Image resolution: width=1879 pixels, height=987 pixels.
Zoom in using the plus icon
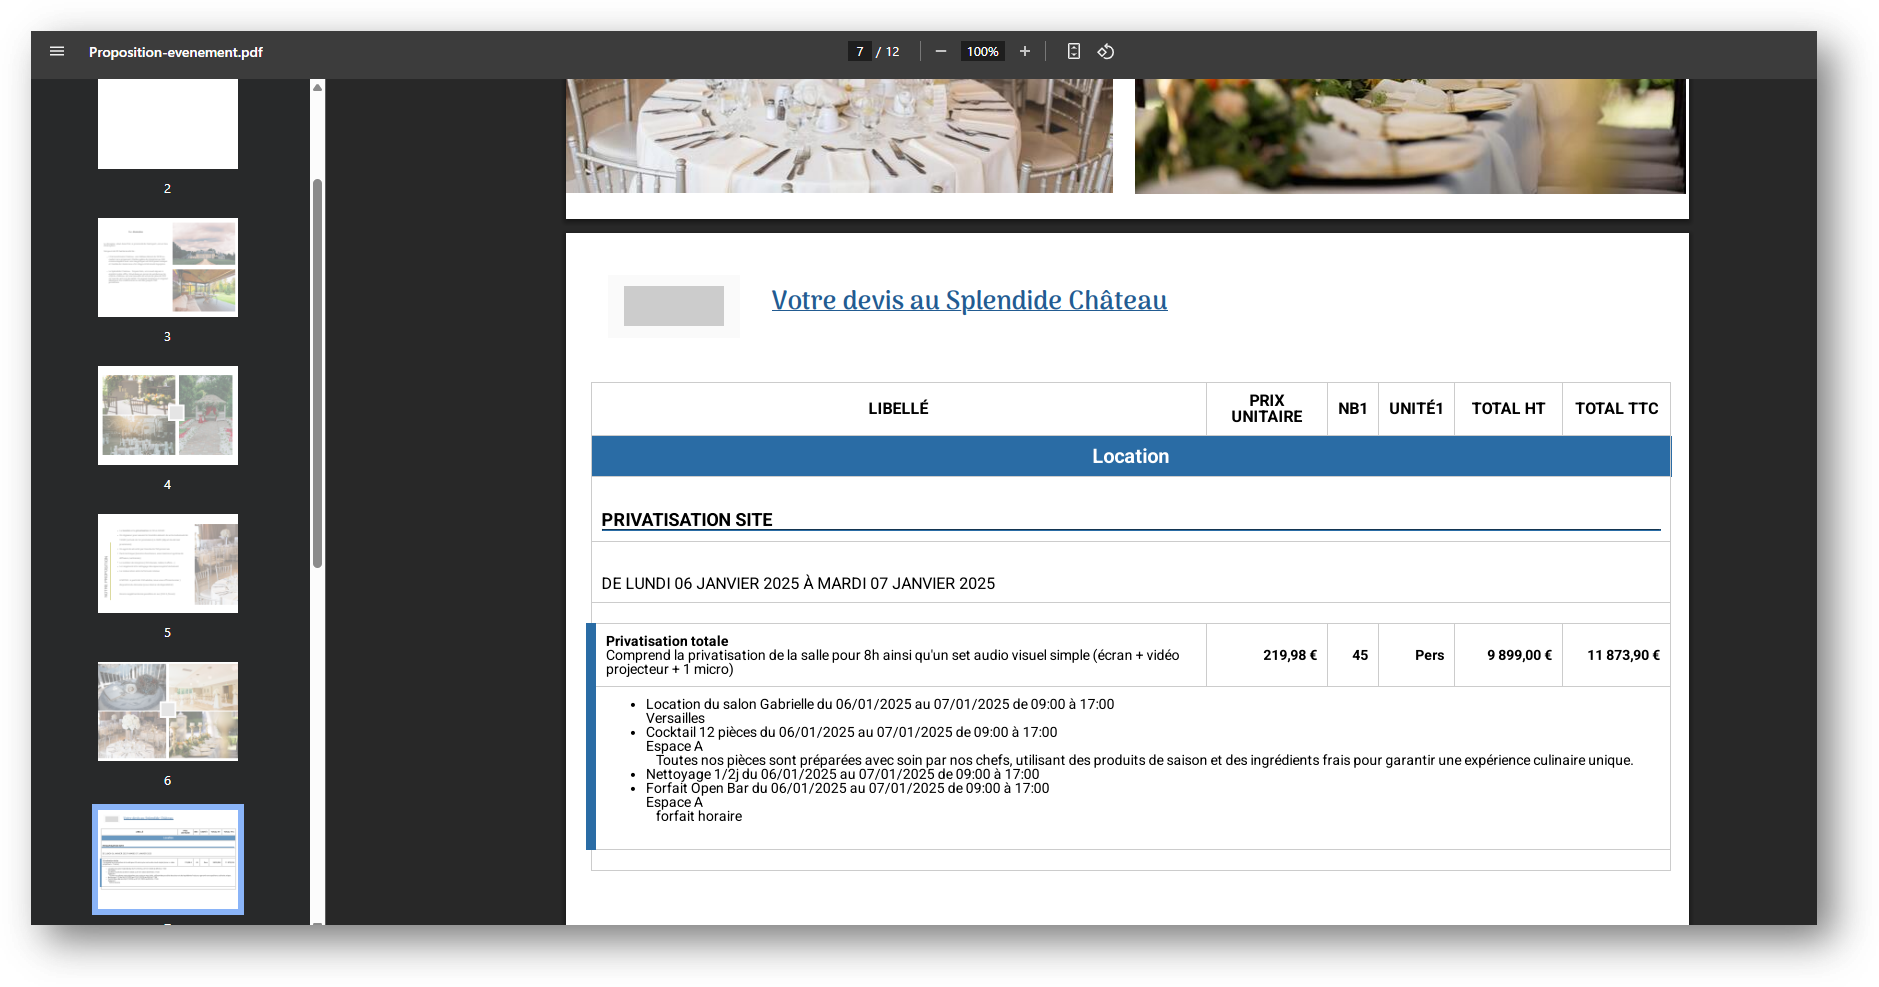point(1025,51)
